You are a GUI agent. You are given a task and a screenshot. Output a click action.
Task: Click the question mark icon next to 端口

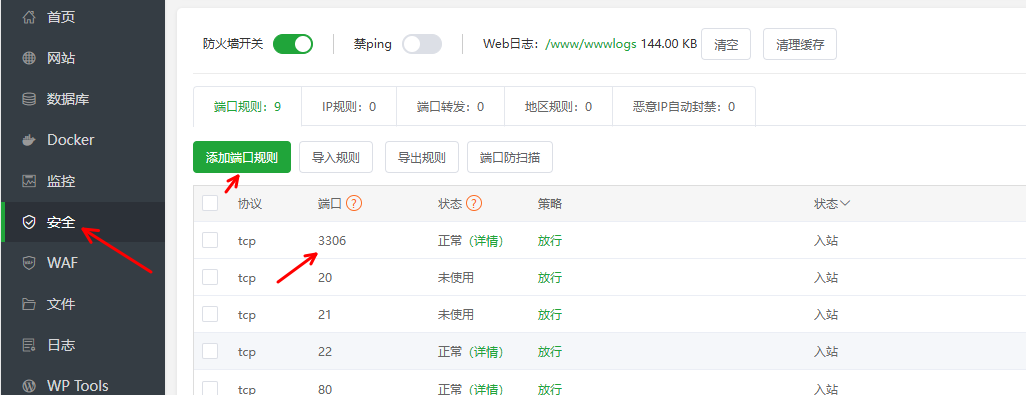tap(354, 203)
